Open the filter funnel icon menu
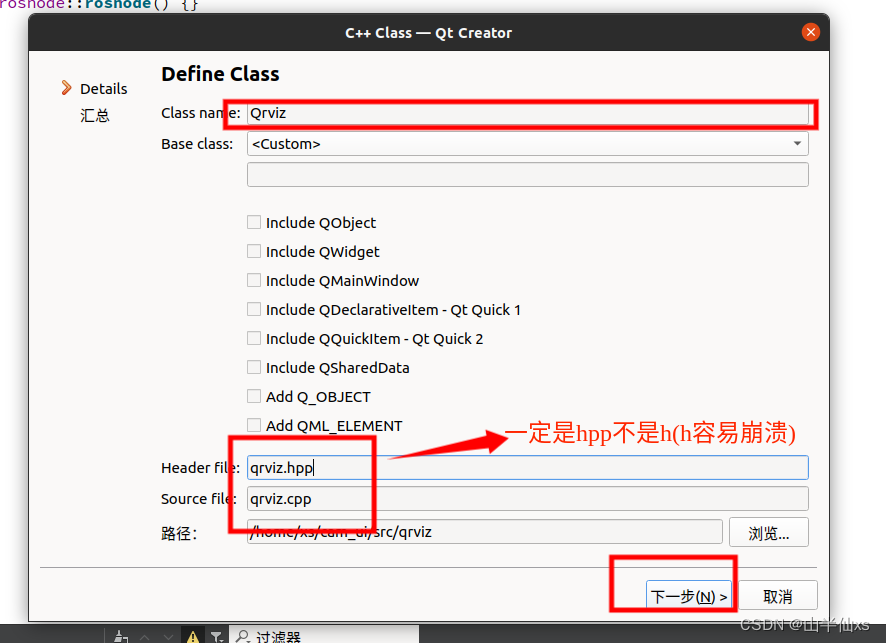 pos(216,637)
